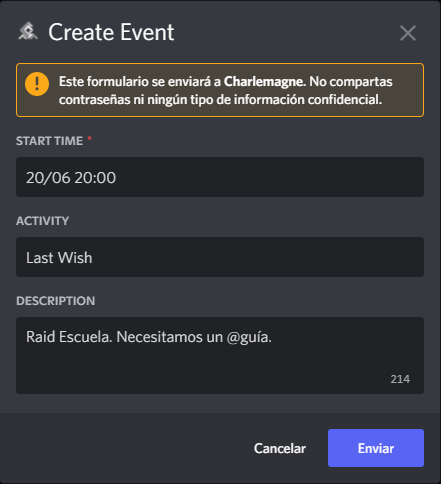Image resolution: width=441 pixels, height=484 pixels.
Task: Close the Create Event dialog with X
Action: [x=408, y=33]
